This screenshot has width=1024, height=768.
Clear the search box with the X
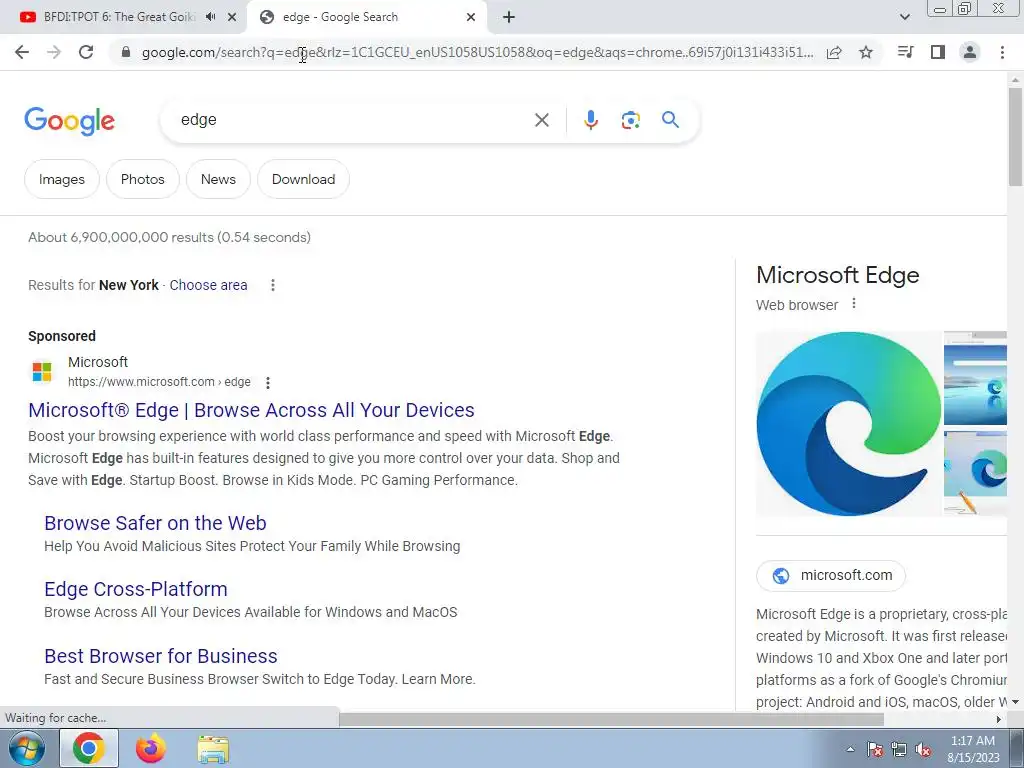541,120
